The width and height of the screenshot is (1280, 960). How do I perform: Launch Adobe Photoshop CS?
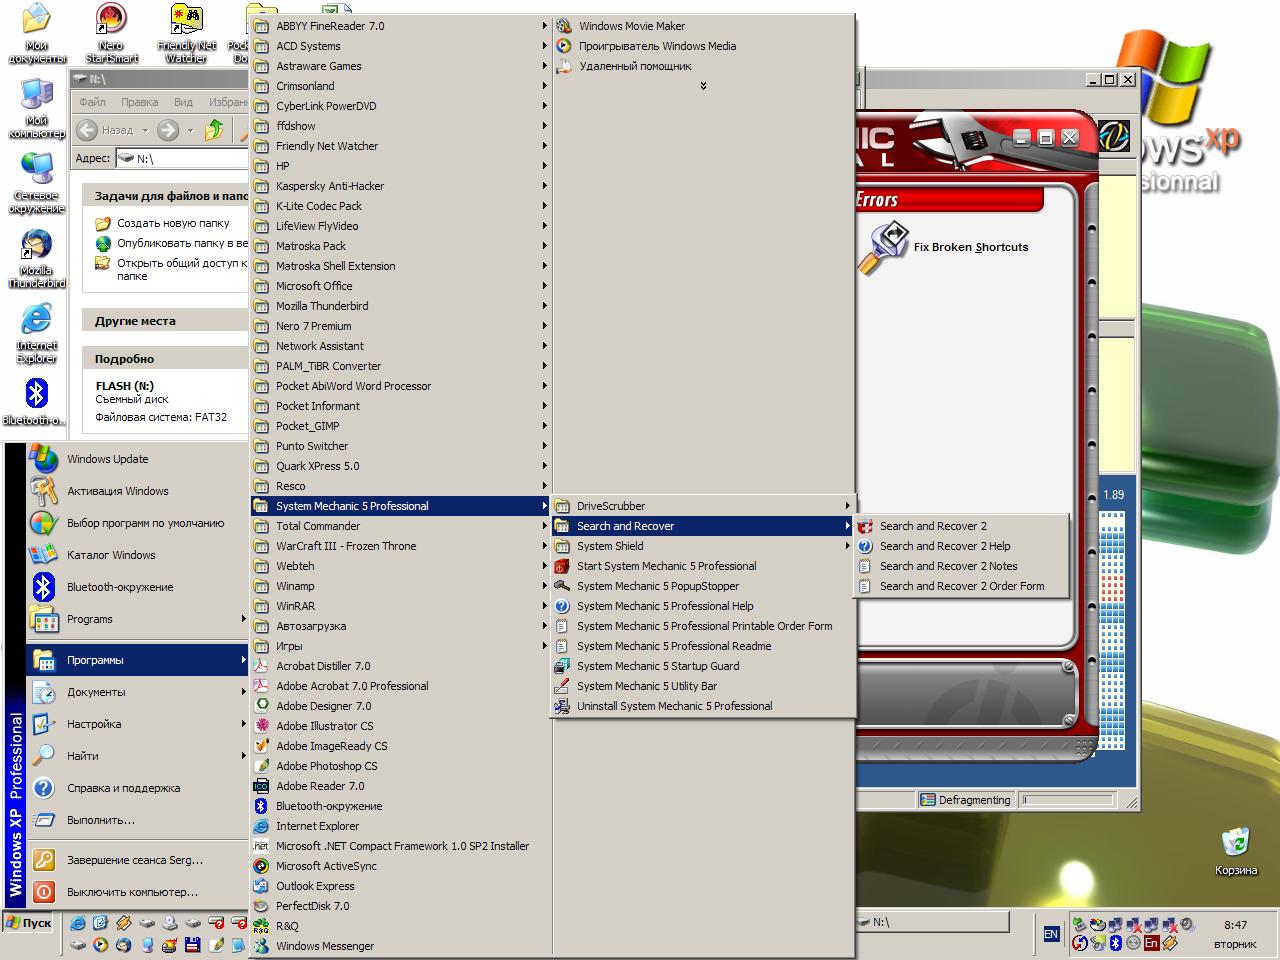401,766
